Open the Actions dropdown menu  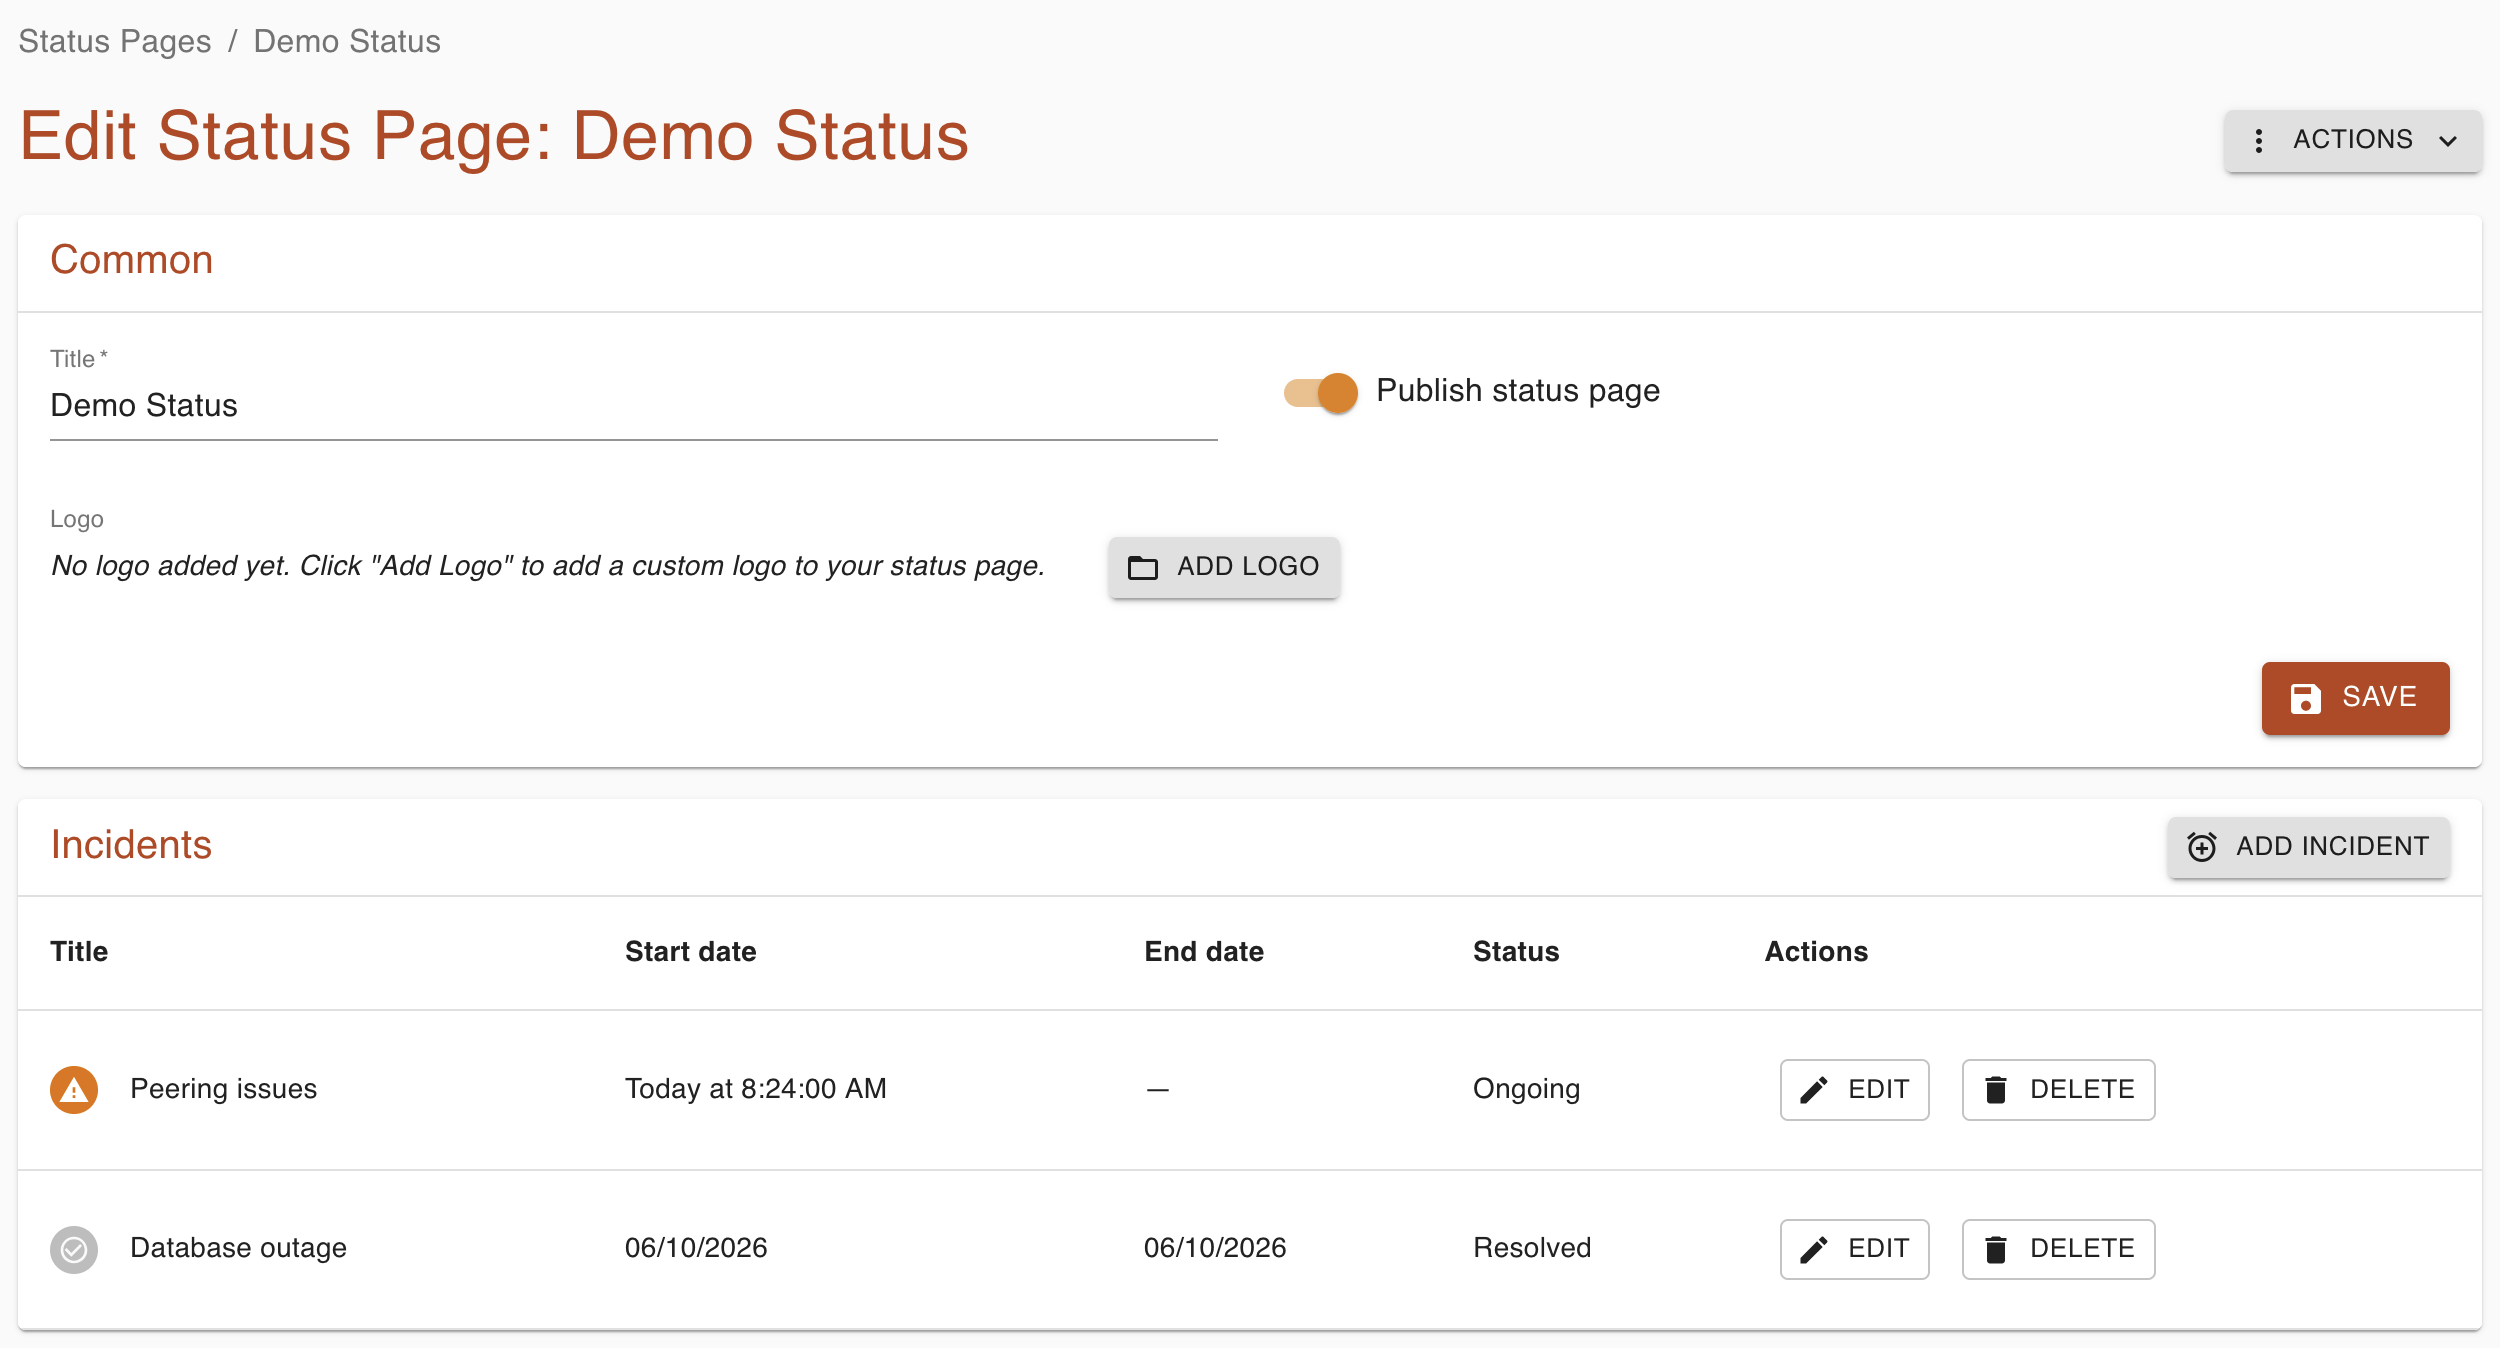(2352, 140)
